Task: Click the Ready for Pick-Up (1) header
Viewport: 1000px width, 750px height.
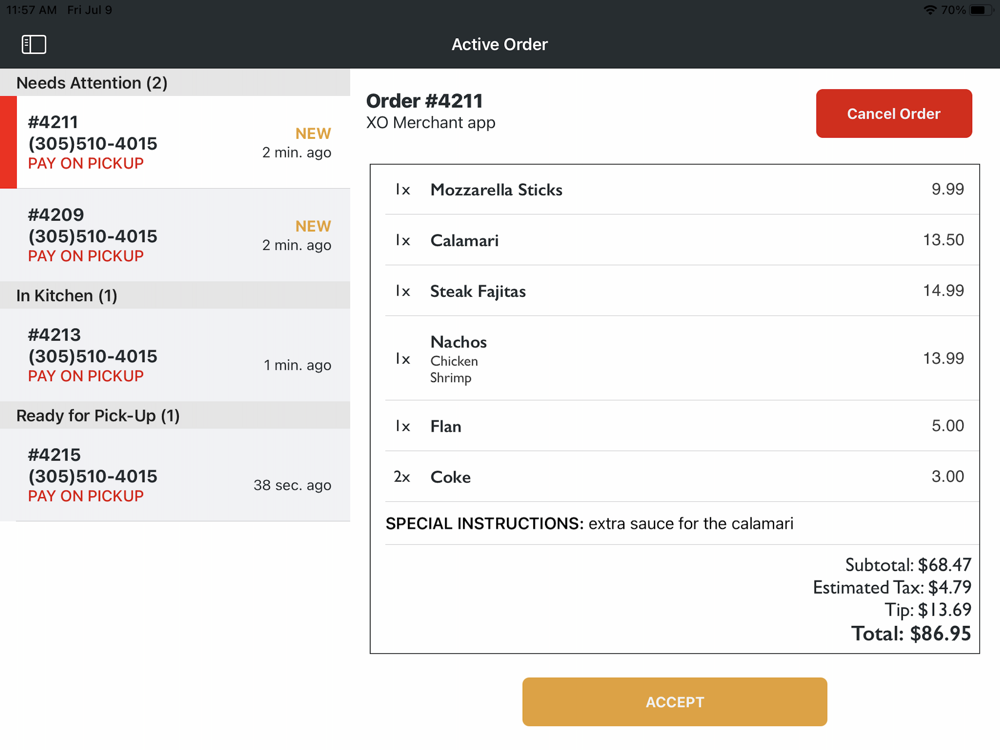Action: pos(175,415)
